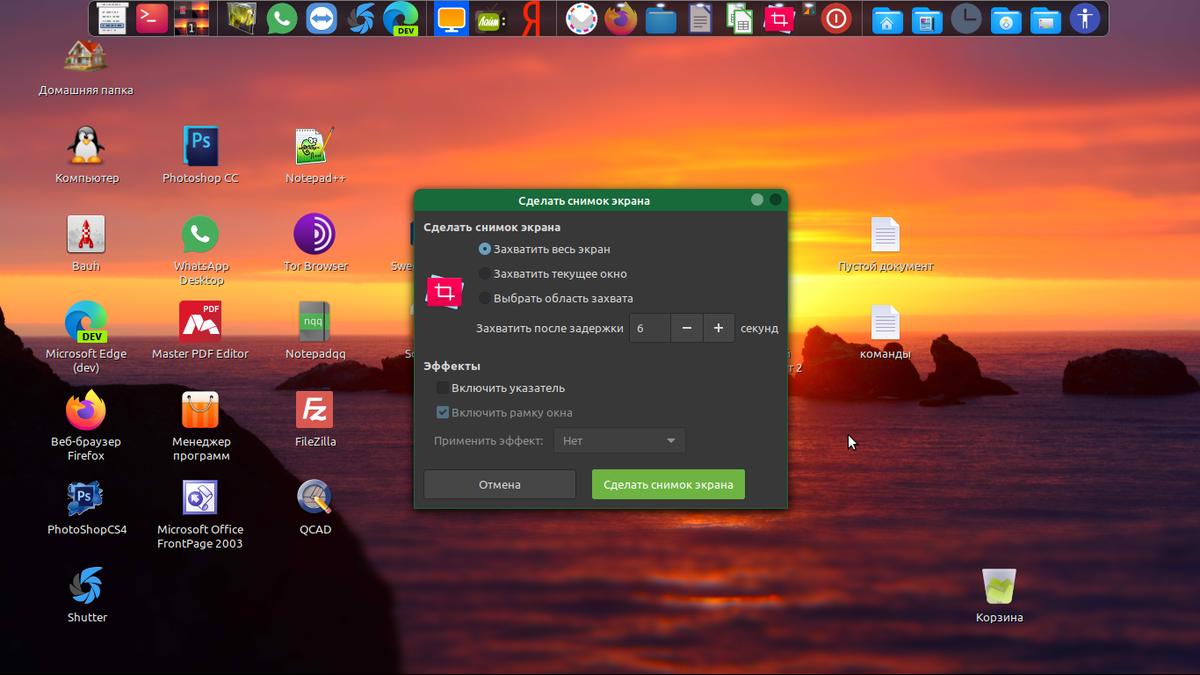Open accessibility icon in the dock

1085,18
